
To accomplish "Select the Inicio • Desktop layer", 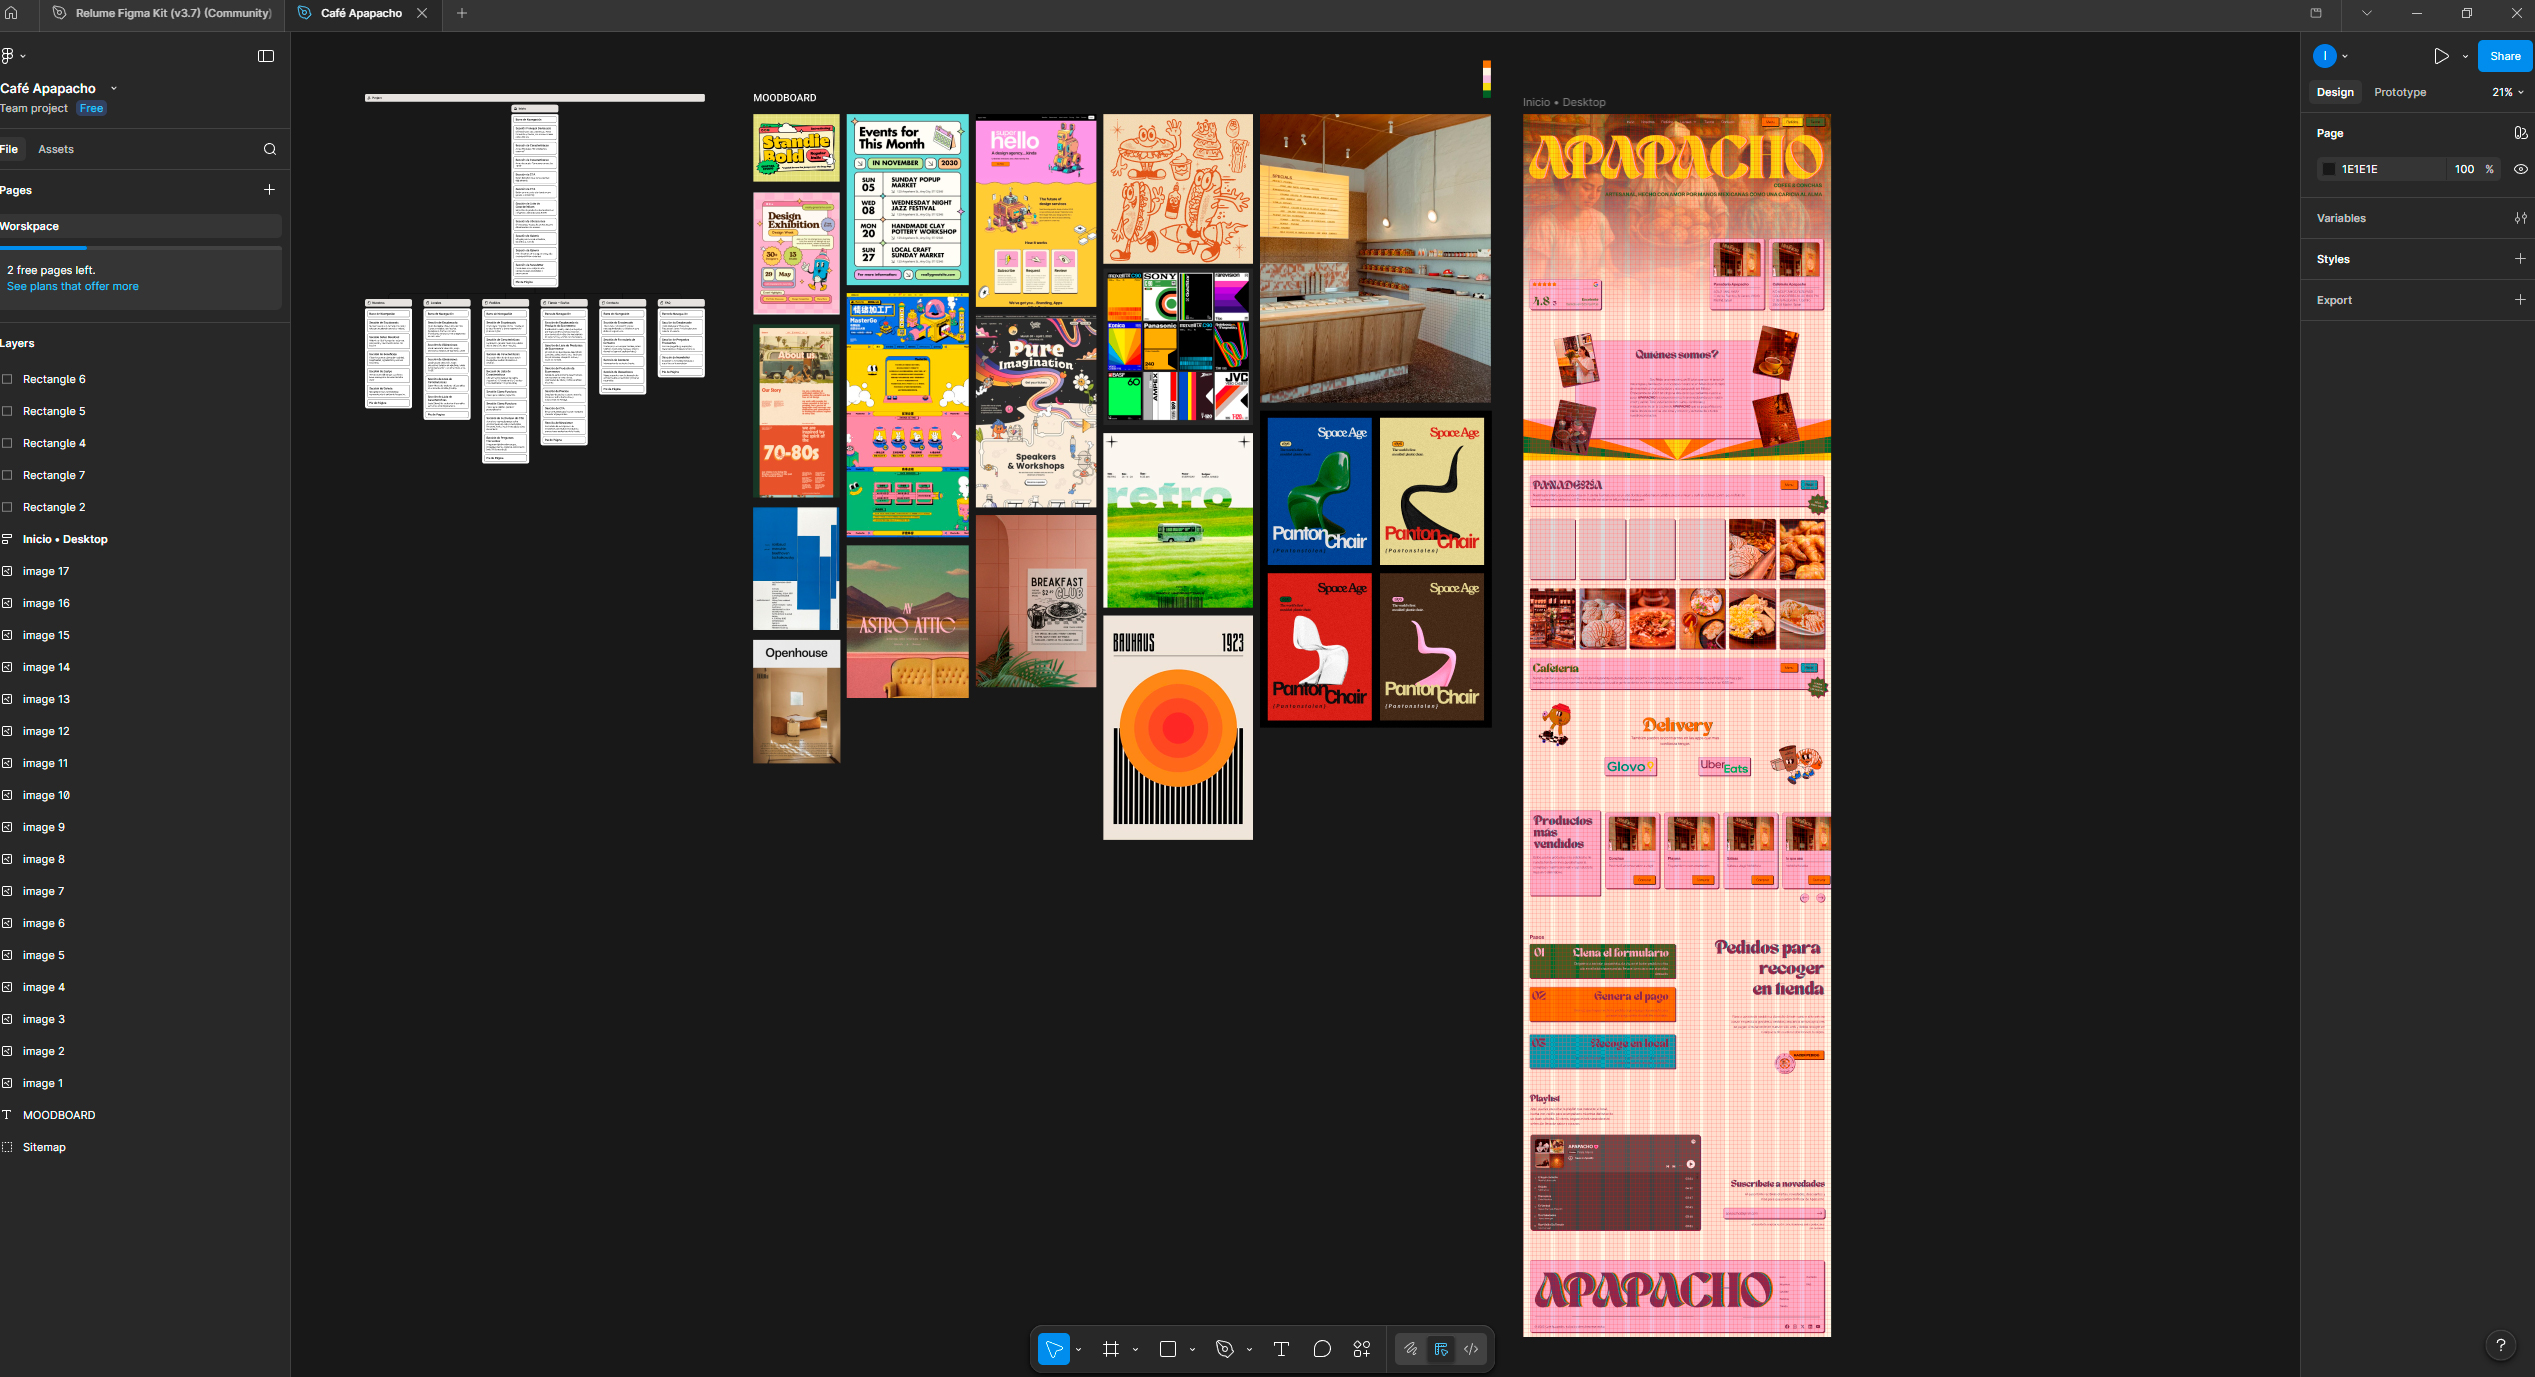I will (x=66, y=539).
